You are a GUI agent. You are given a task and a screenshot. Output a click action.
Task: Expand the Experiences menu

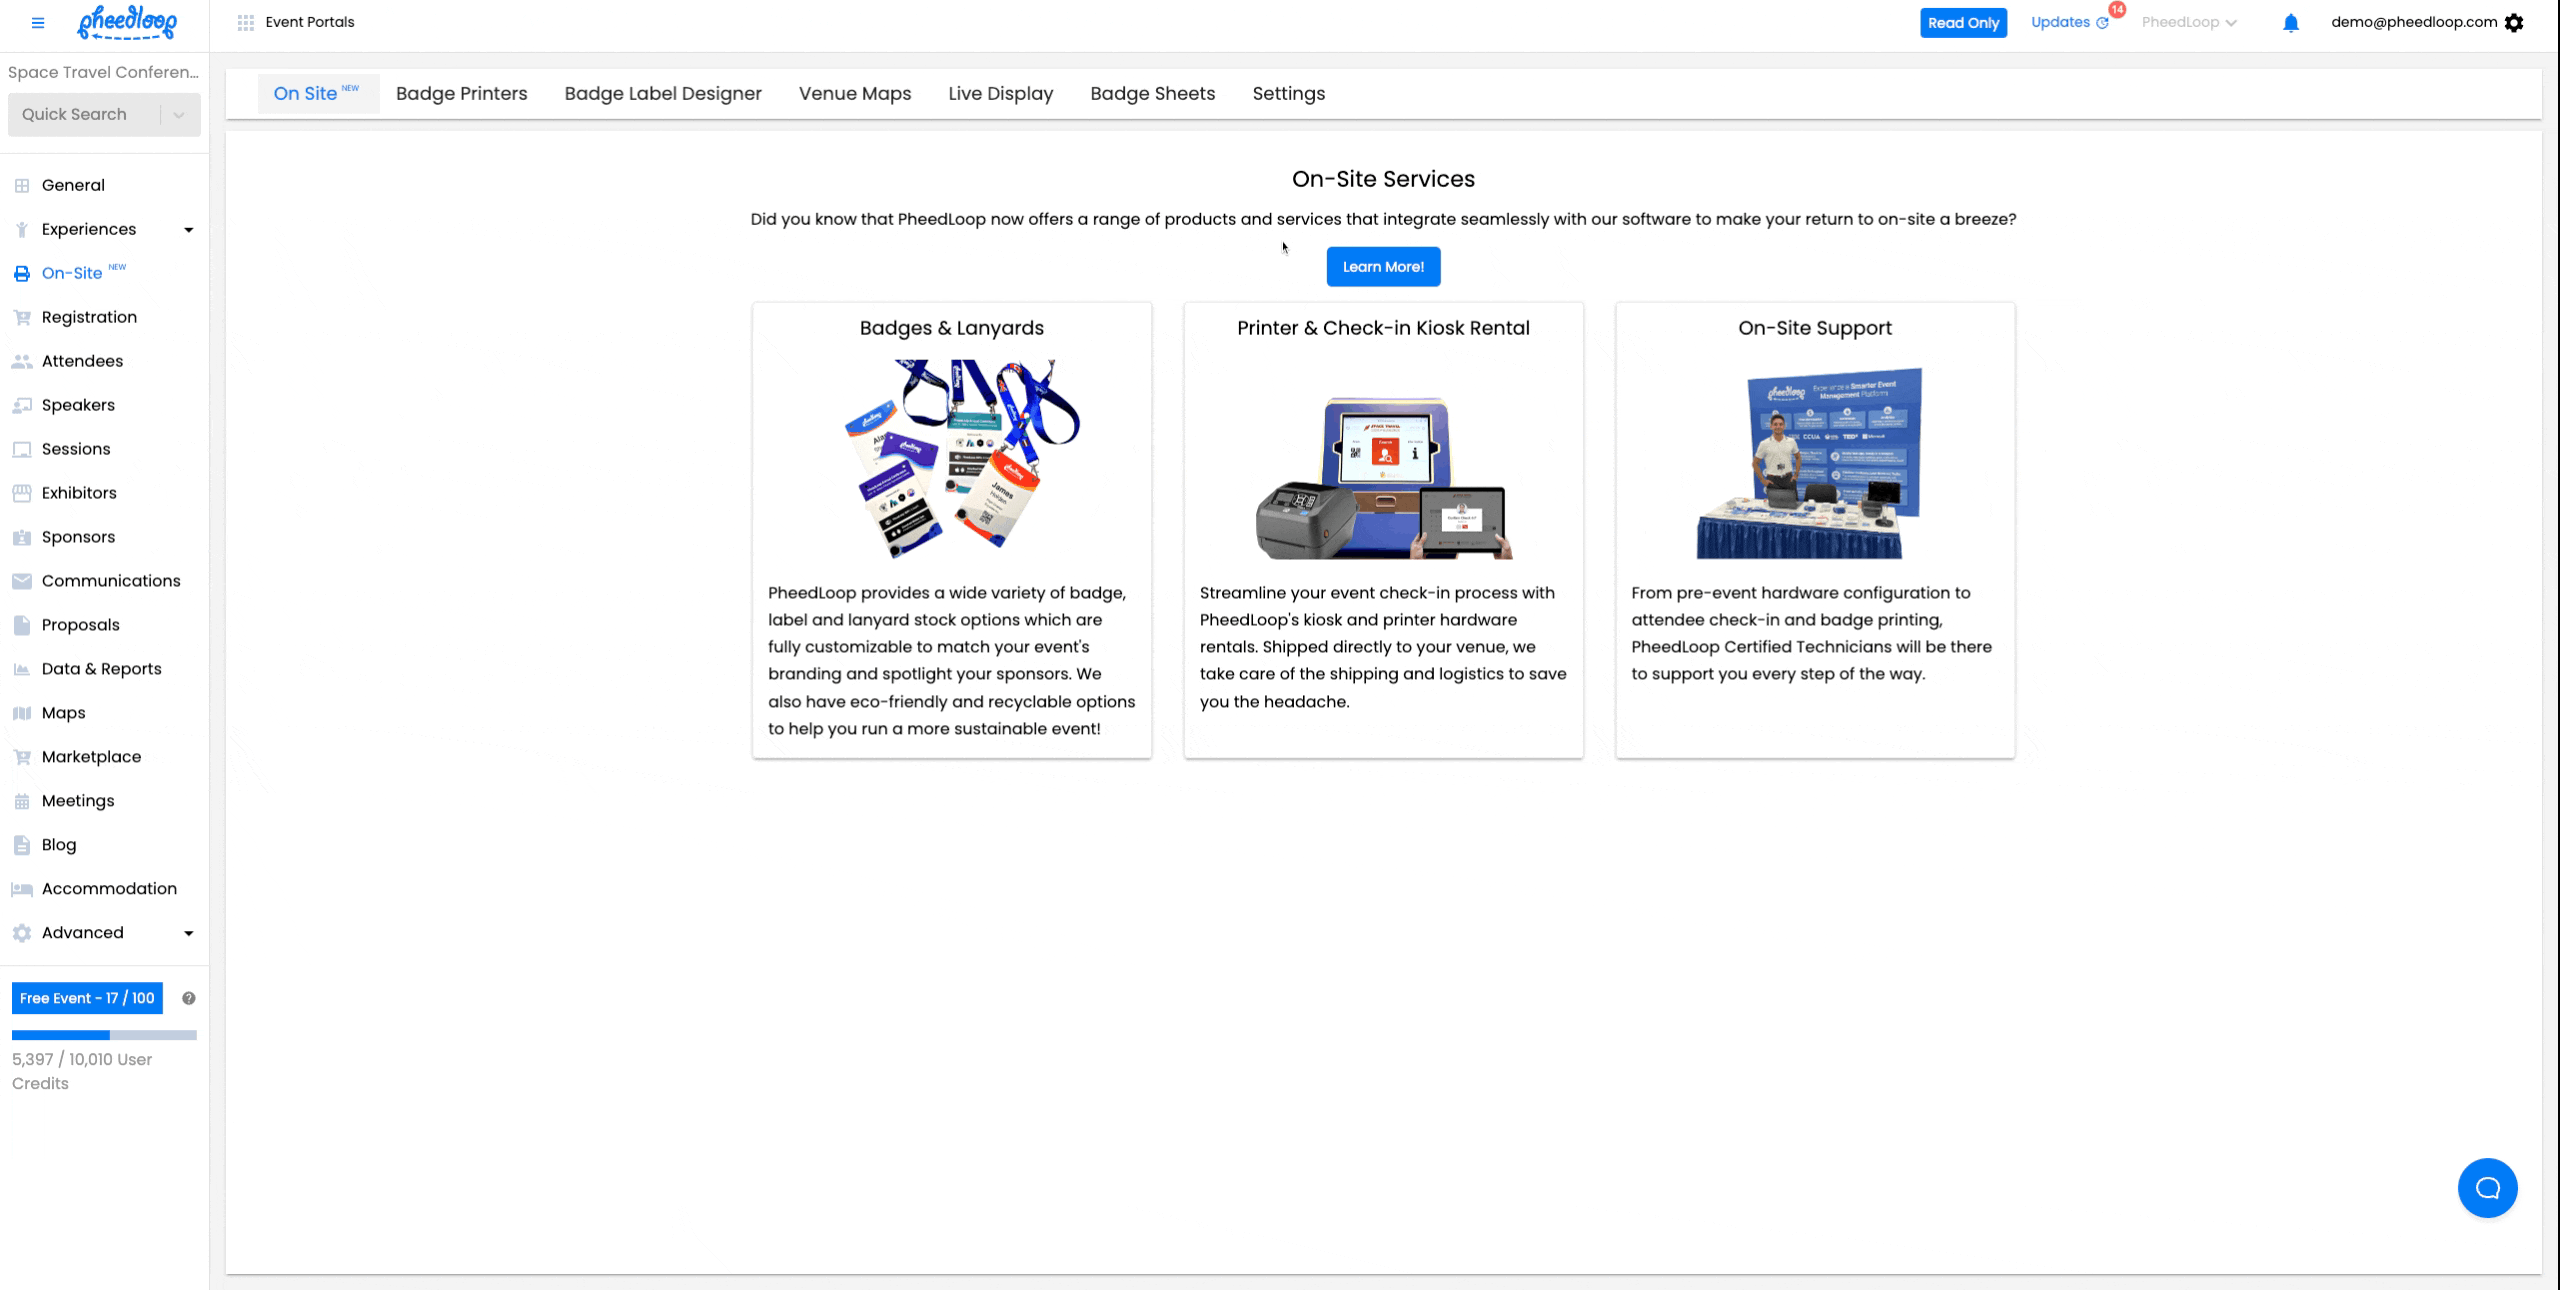pos(188,230)
